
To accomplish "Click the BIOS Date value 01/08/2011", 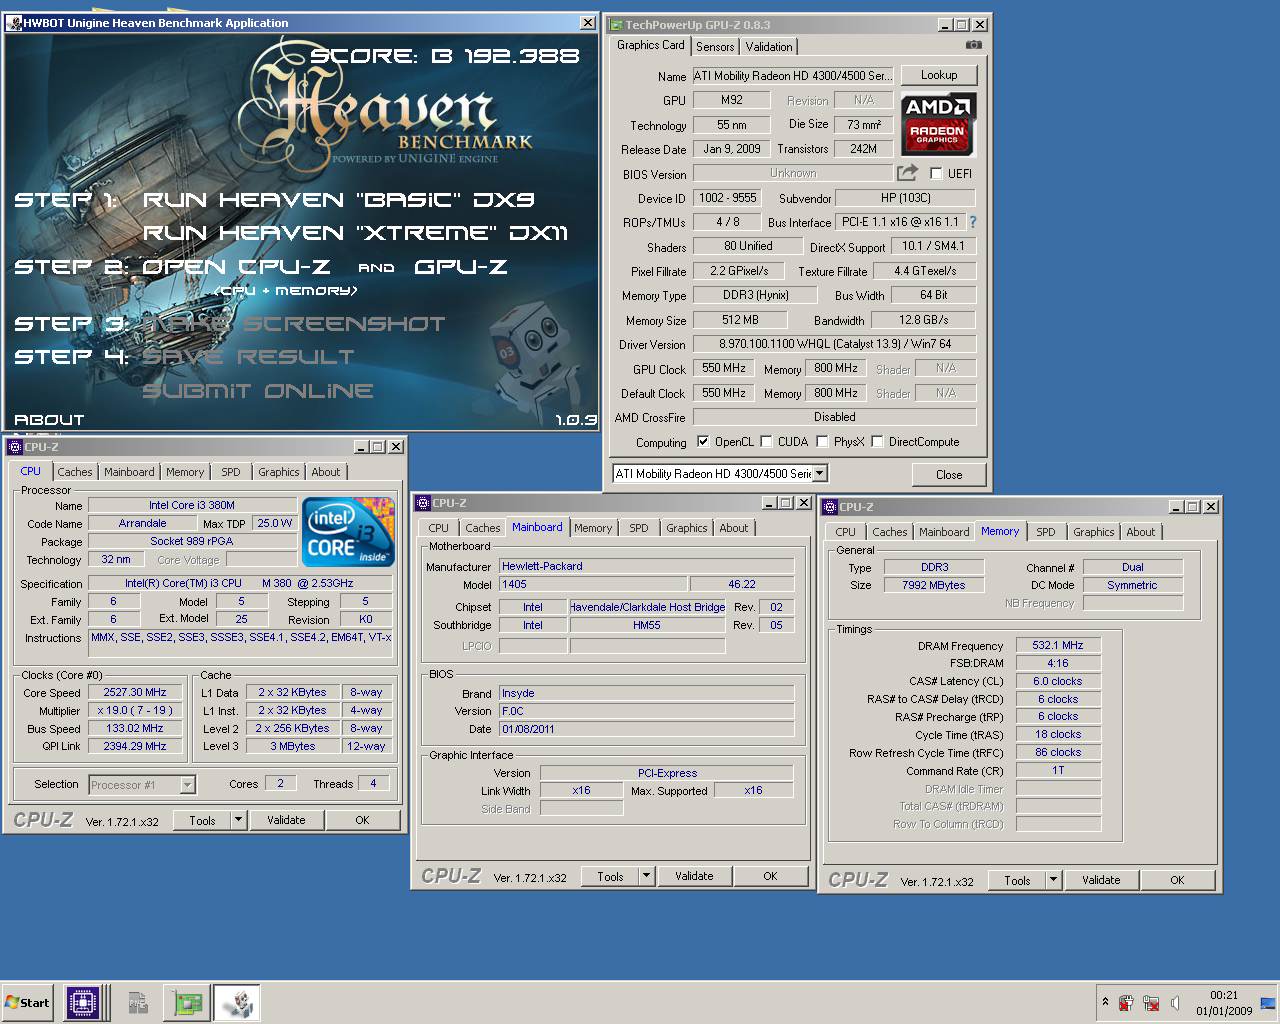I will [647, 729].
